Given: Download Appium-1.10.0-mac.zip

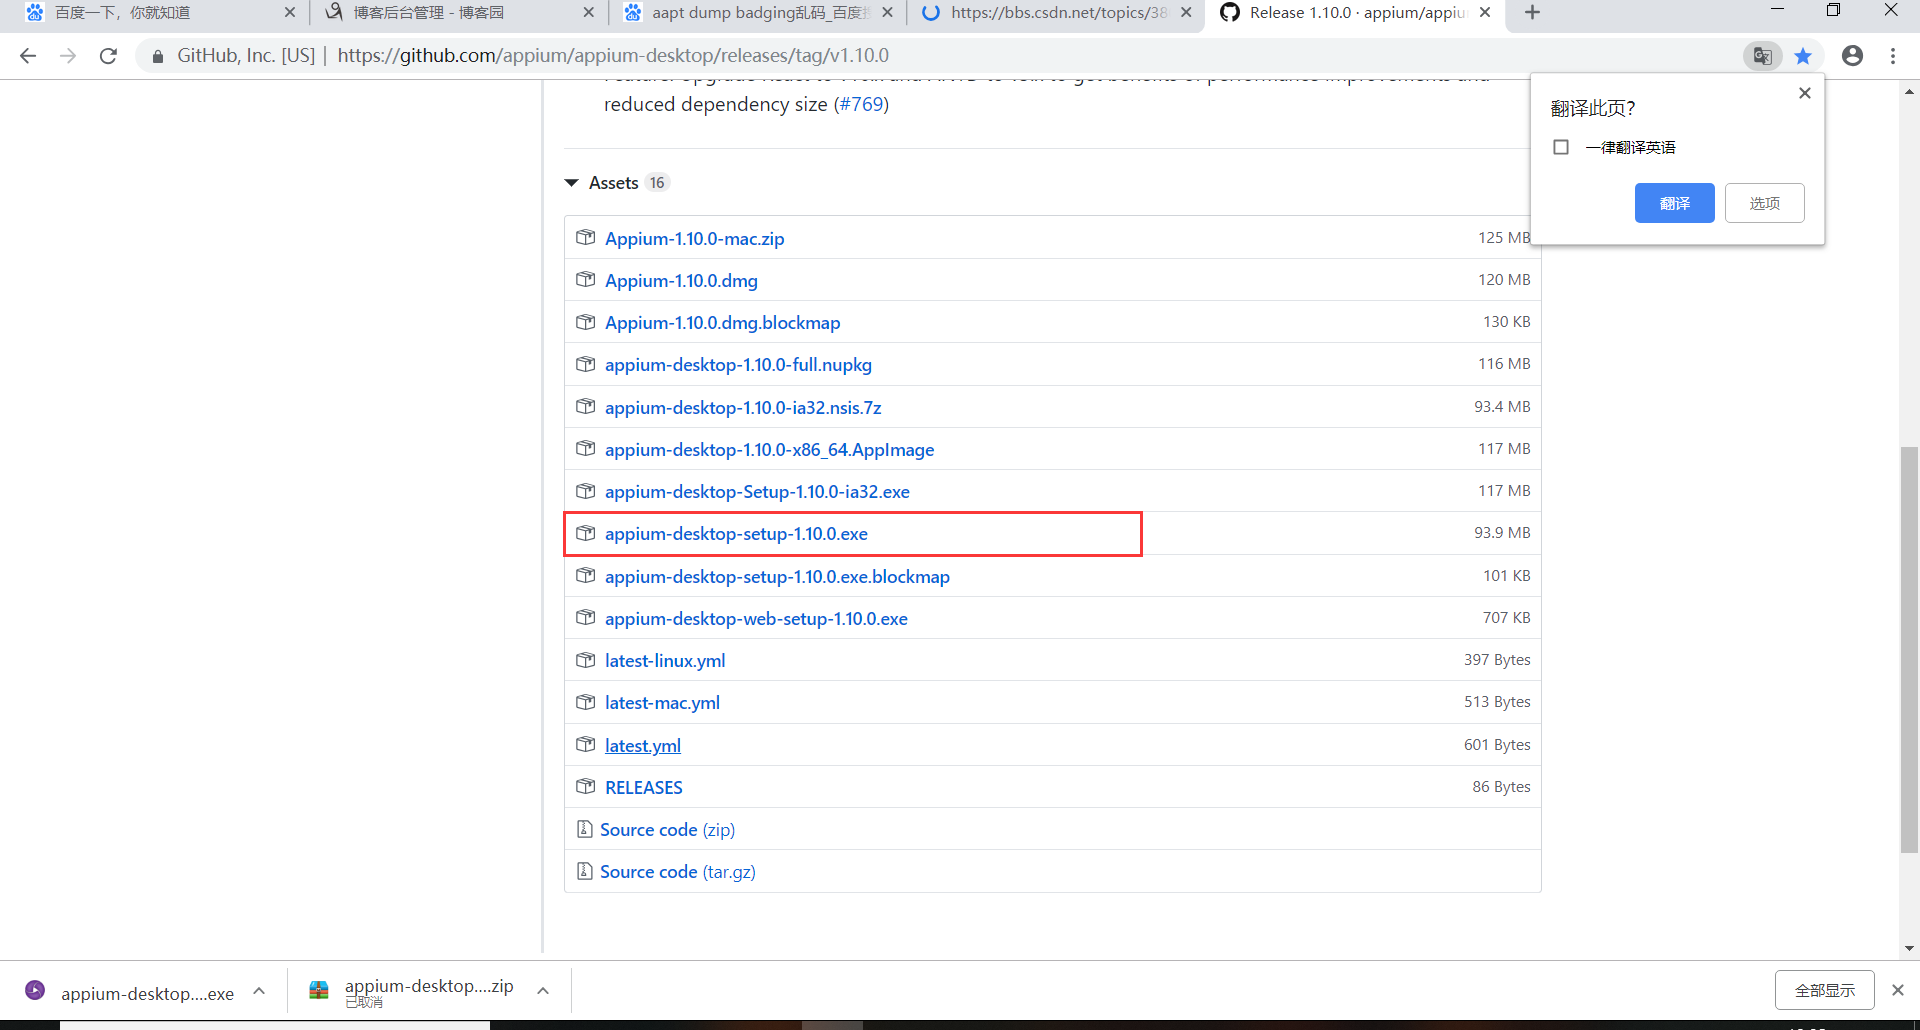Looking at the screenshot, I should coord(694,238).
